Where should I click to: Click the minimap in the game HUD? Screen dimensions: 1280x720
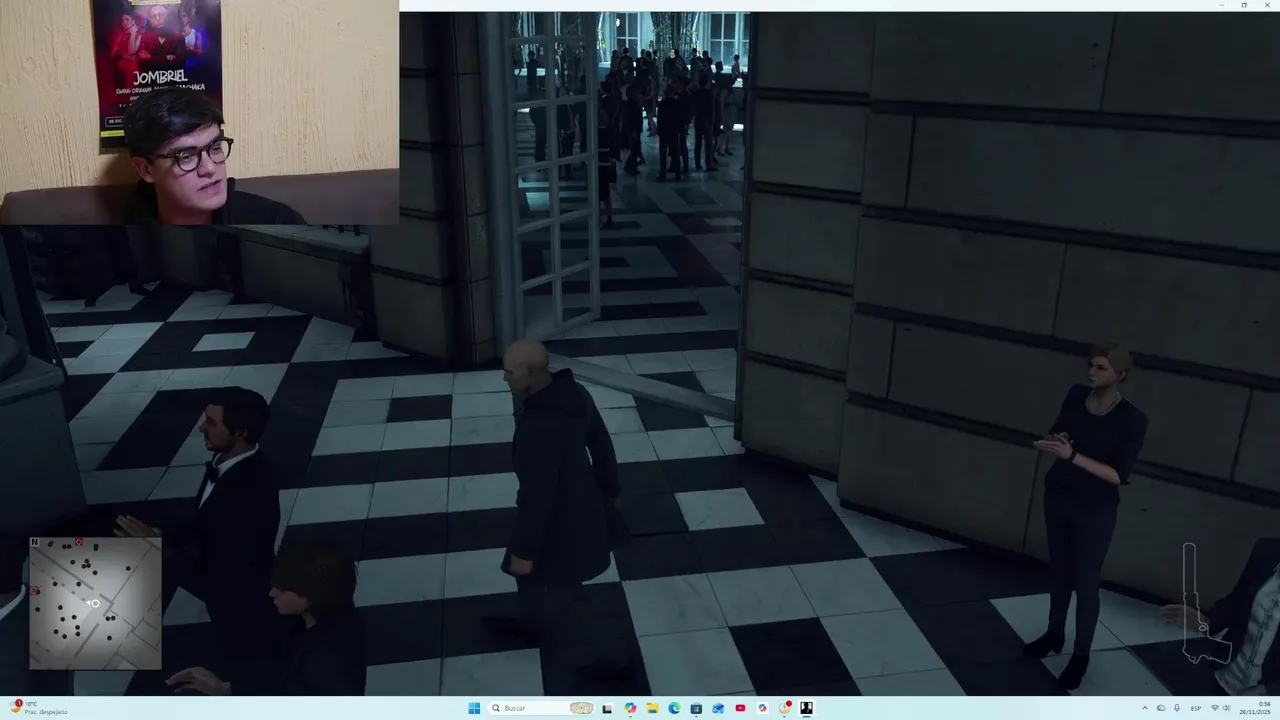pos(95,603)
